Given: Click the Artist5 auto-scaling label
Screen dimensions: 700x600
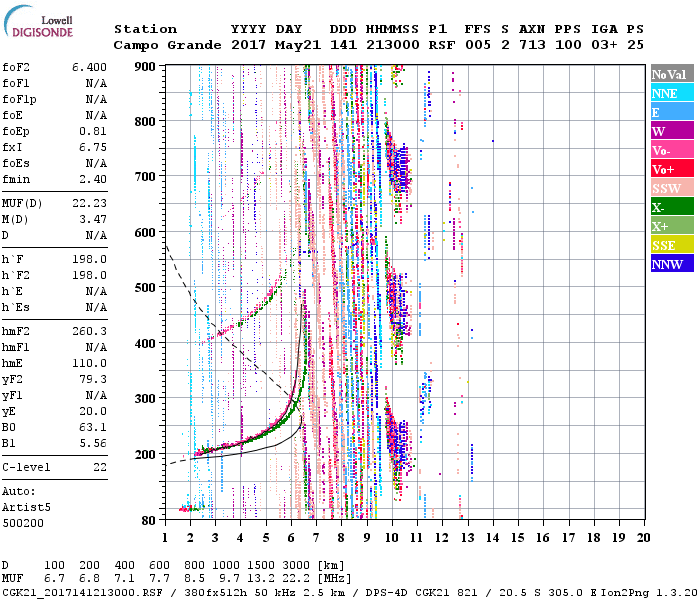Looking at the screenshot, I should click(x=27, y=507).
